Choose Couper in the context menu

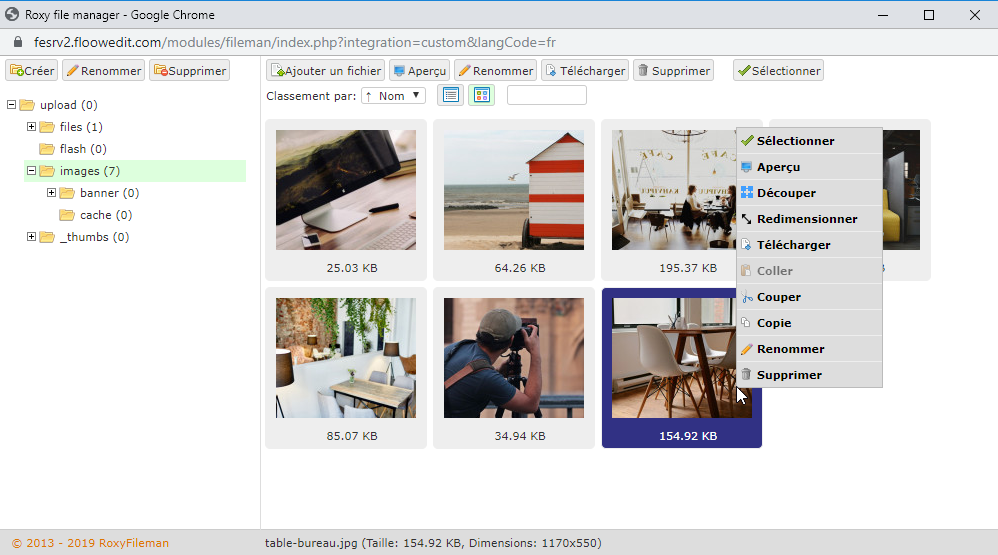[x=810, y=297]
